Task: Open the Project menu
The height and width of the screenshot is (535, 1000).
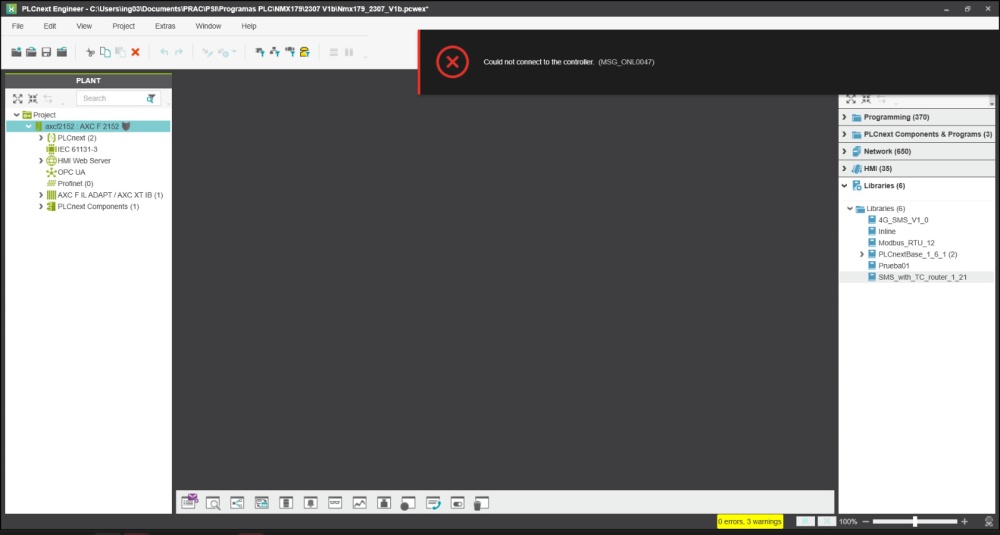Action: [123, 25]
